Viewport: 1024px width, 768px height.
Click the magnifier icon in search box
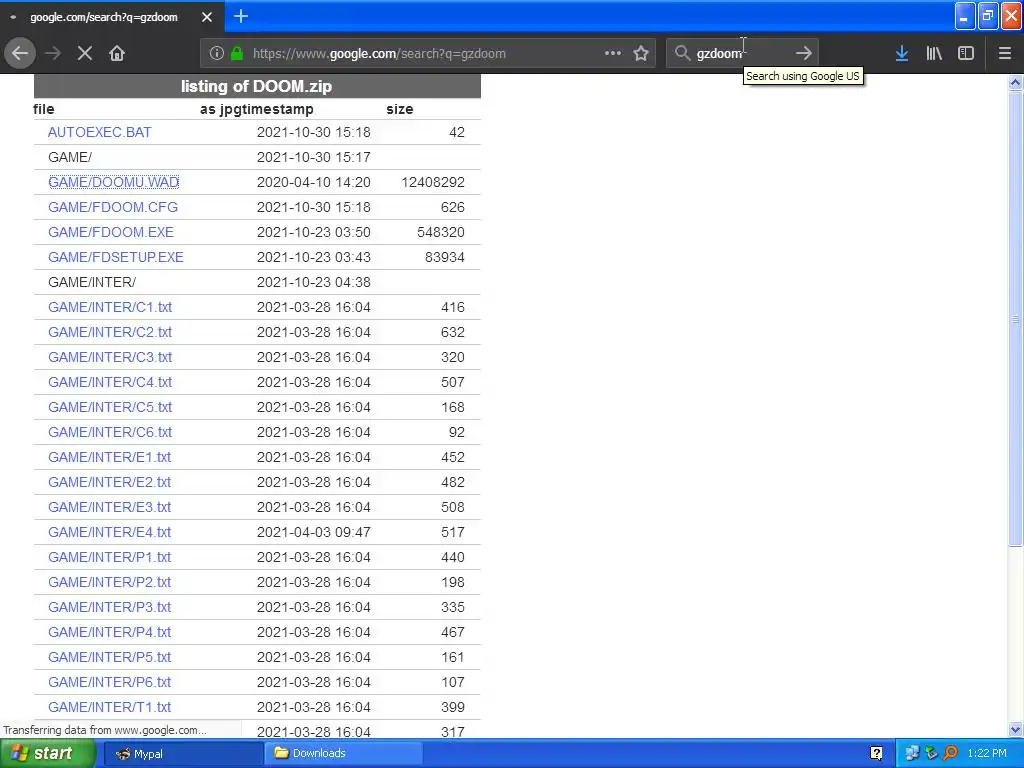pyautogui.click(x=682, y=53)
